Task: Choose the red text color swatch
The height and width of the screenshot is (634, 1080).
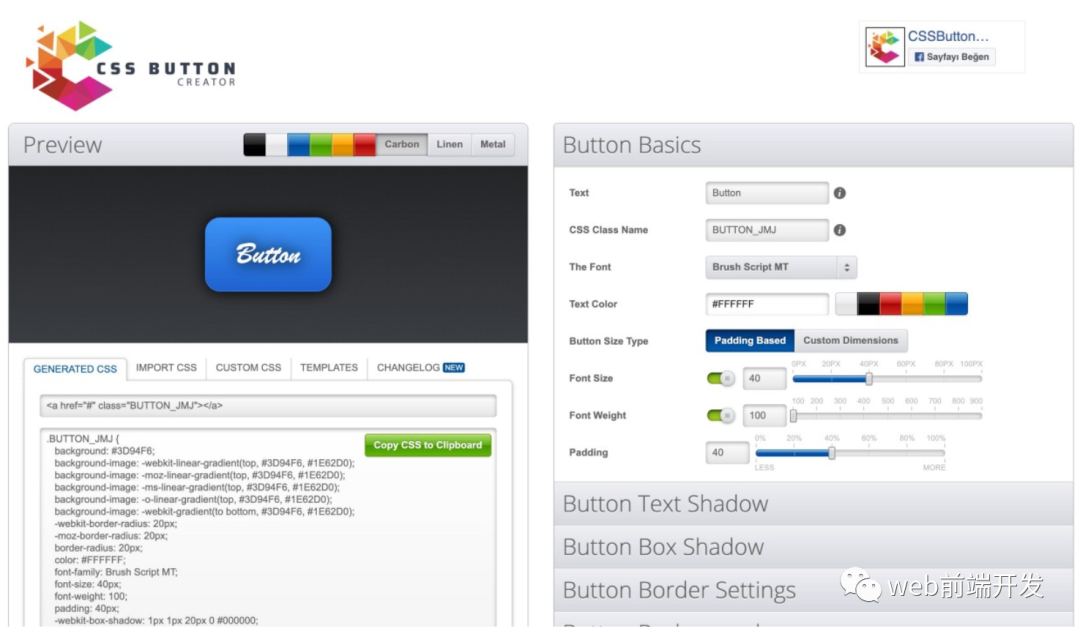Action: click(890, 304)
